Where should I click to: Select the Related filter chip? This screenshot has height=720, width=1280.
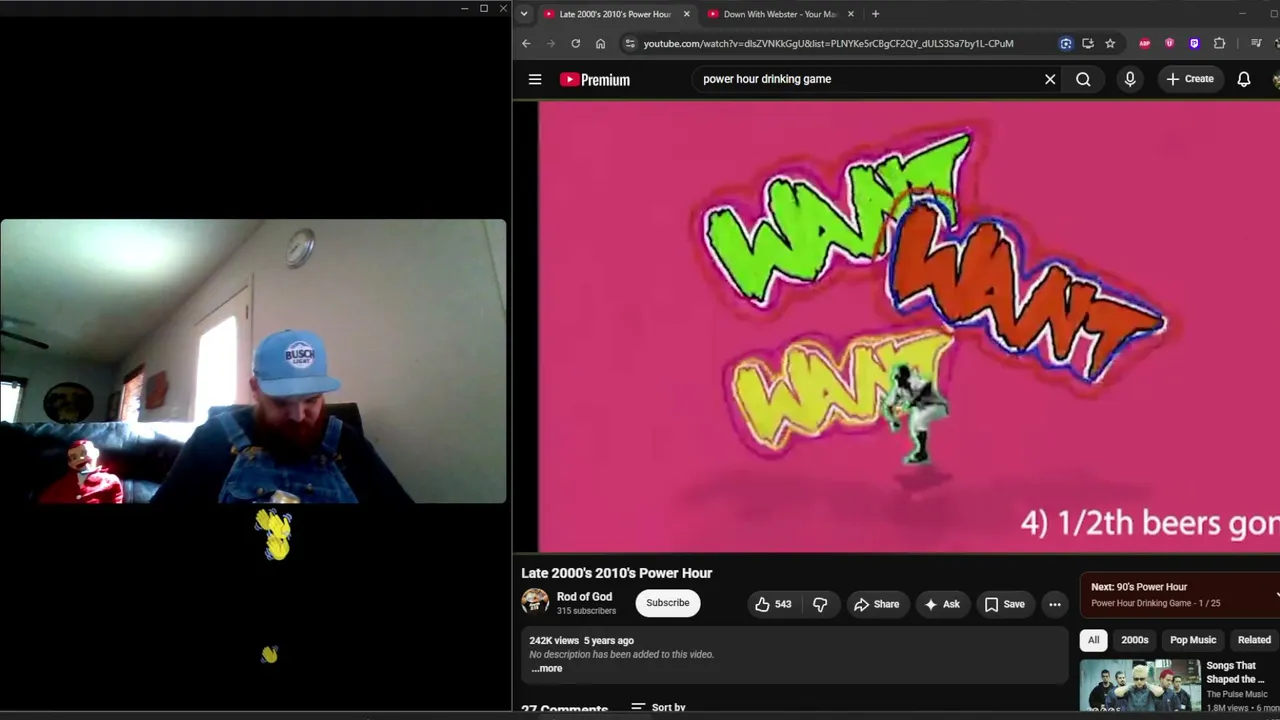pyautogui.click(x=1254, y=640)
